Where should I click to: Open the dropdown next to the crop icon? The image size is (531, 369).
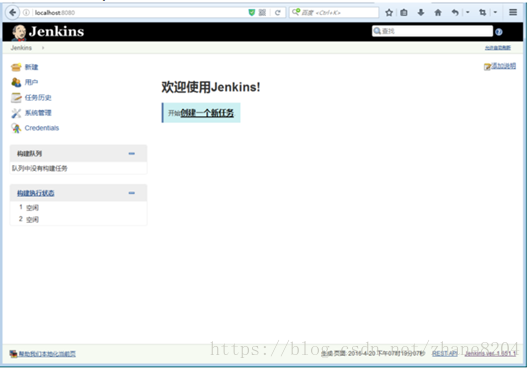coord(495,13)
